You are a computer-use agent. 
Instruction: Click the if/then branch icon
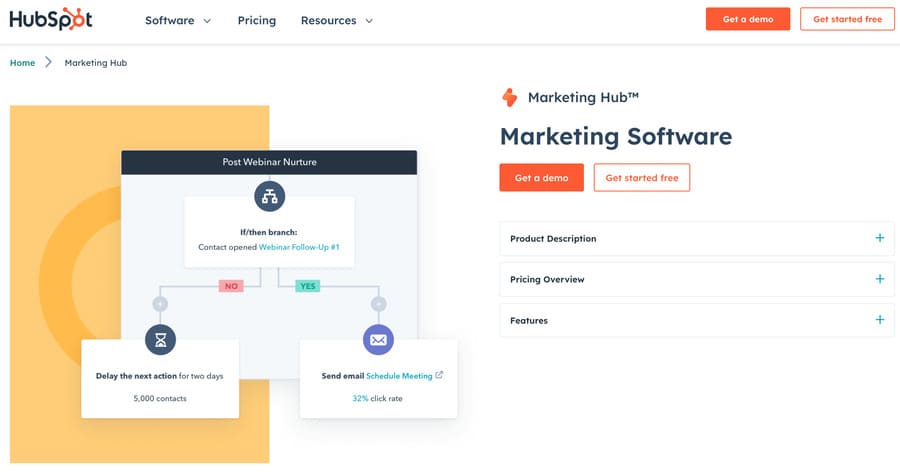pyautogui.click(x=270, y=196)
